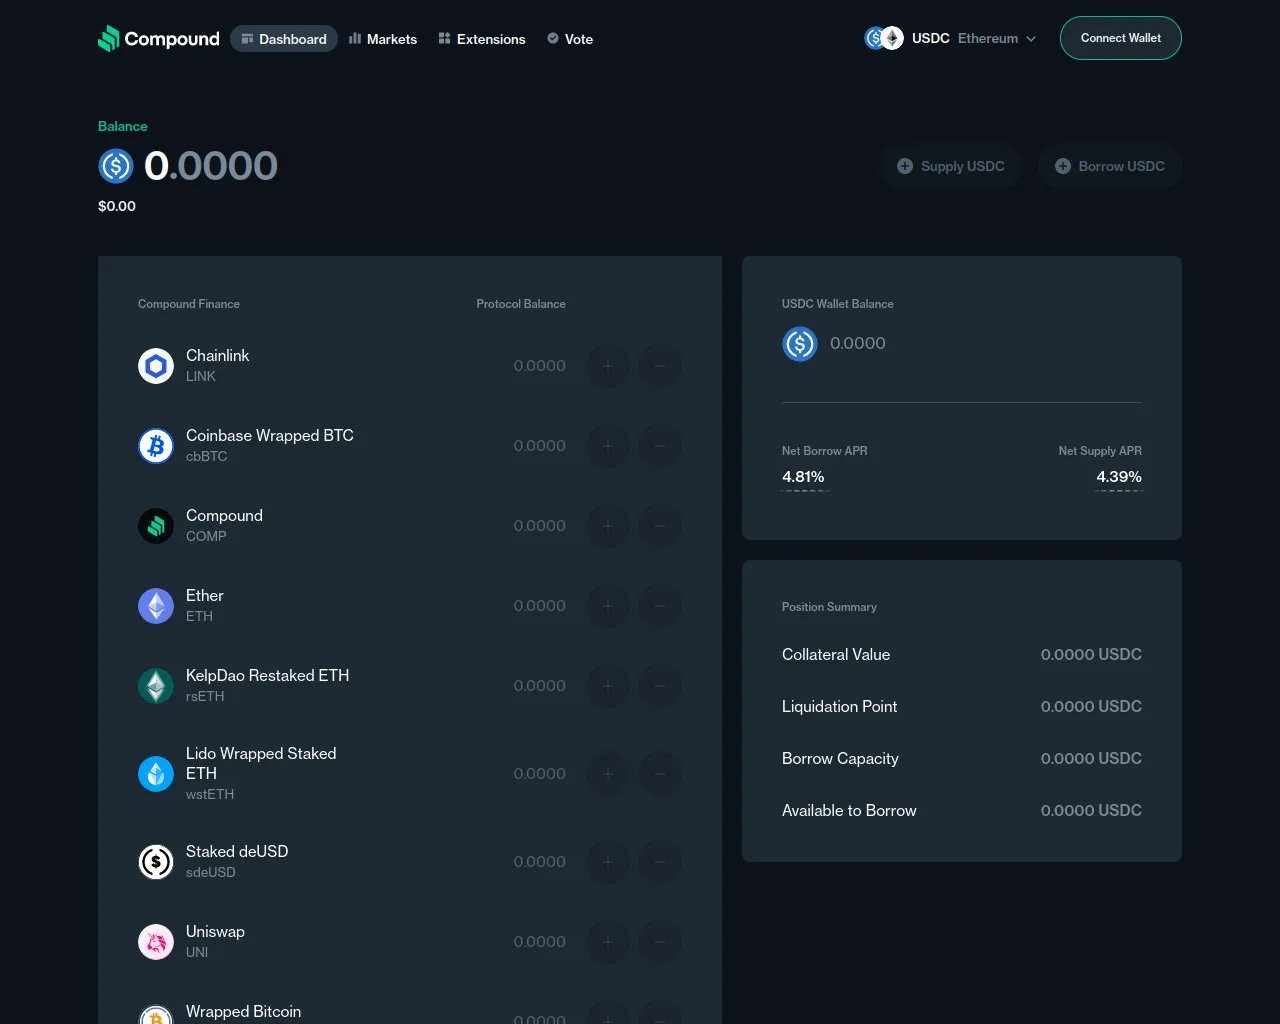
Task: Click the Chainlink asset name
Action: click(217, 356)
